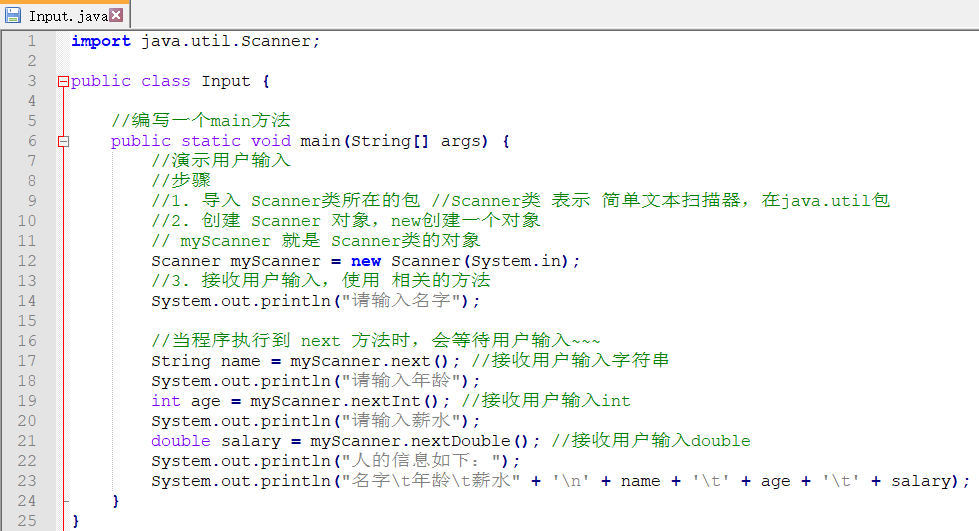Switch to the Input.java tab label

click(x=65, y=16)
